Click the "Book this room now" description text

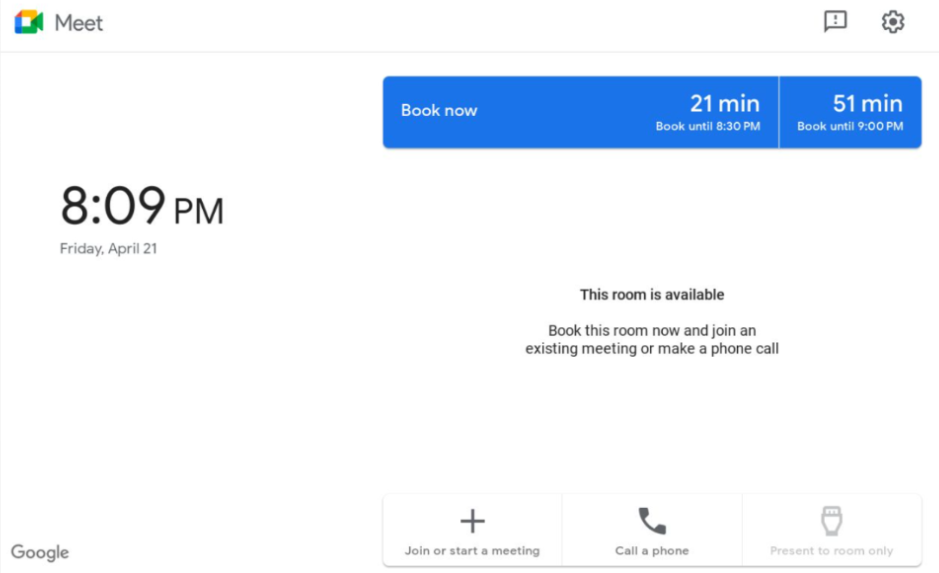click(652, 339)
